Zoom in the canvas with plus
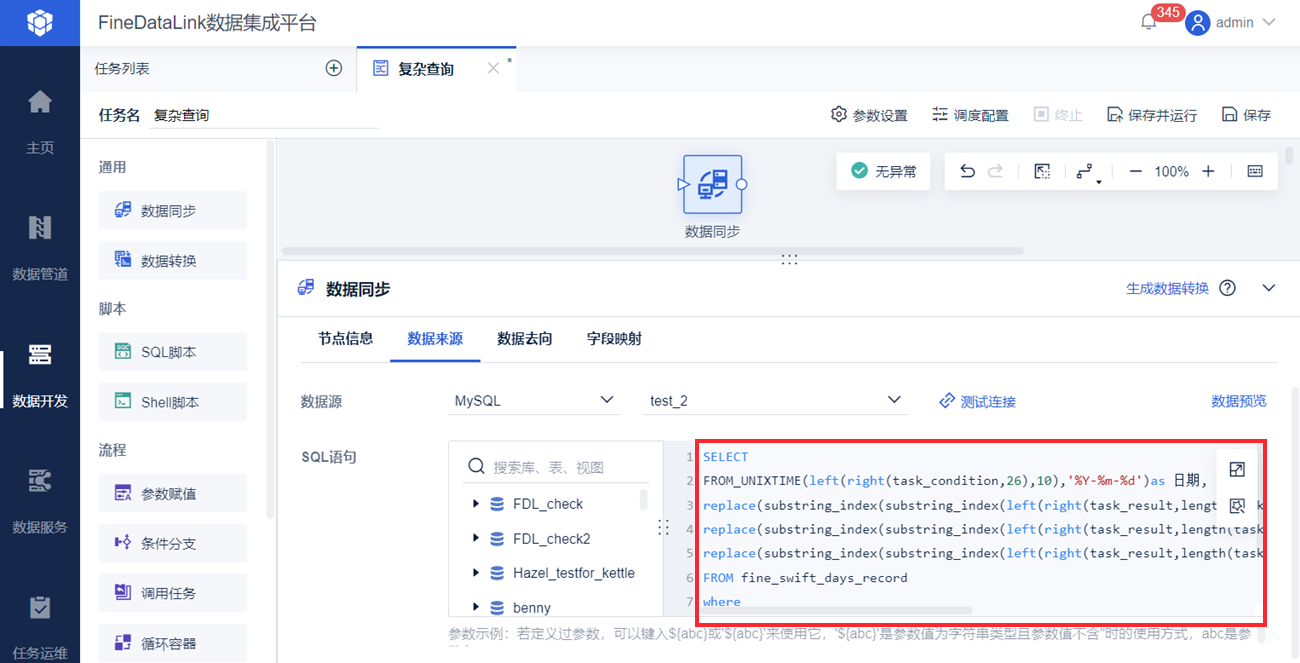1300x663 pixels. [x=1208, y=171]
